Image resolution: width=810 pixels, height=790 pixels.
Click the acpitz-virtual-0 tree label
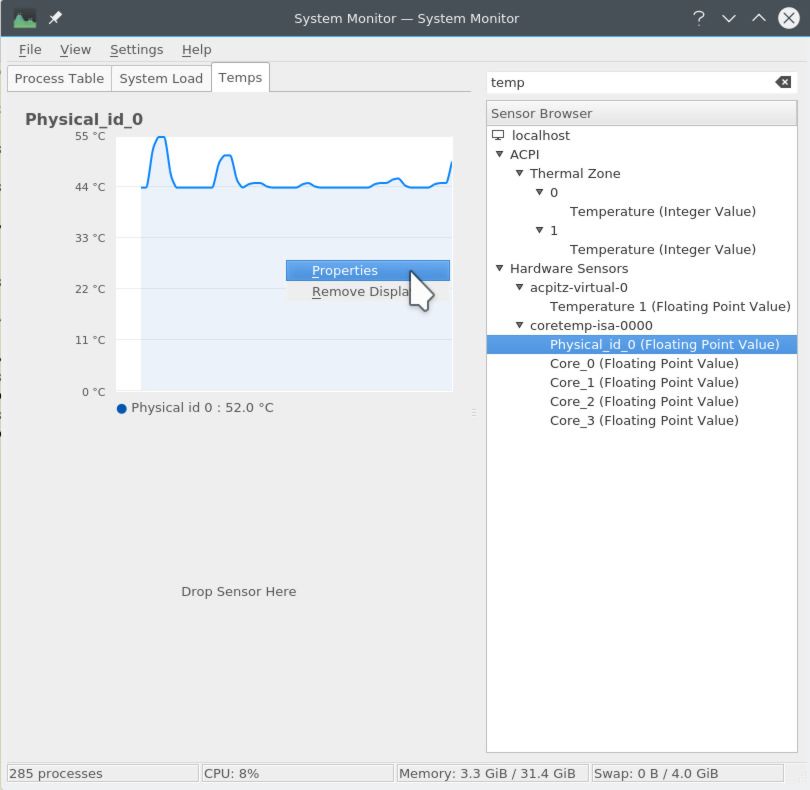pyautogui.click(x=579, y=288)
